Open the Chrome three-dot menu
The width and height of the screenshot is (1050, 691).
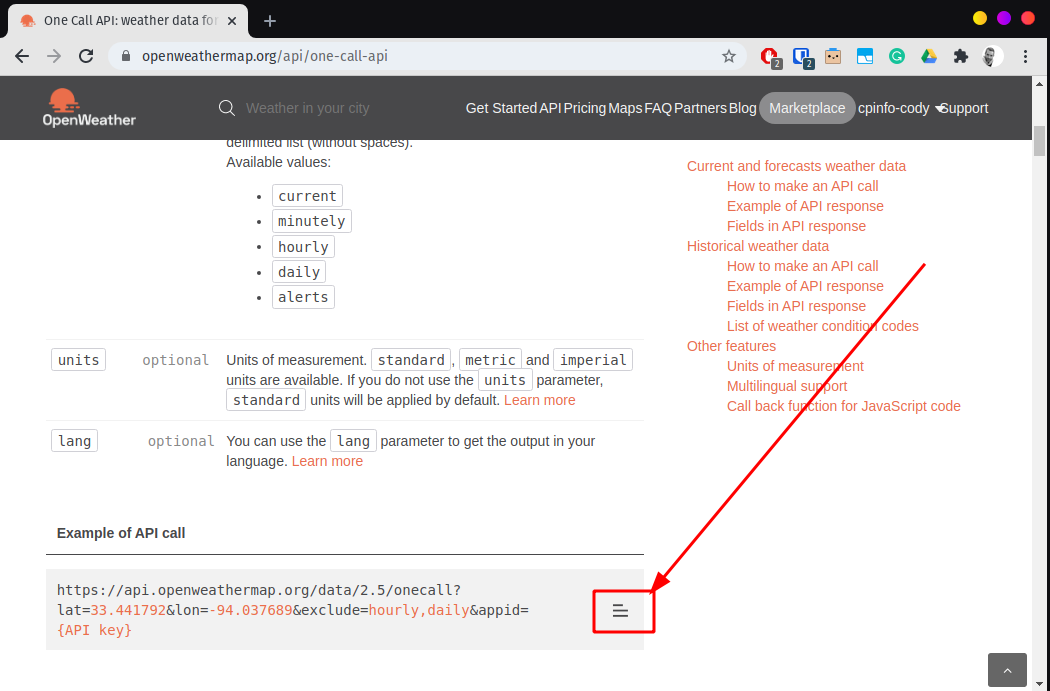coord(1024,56)
